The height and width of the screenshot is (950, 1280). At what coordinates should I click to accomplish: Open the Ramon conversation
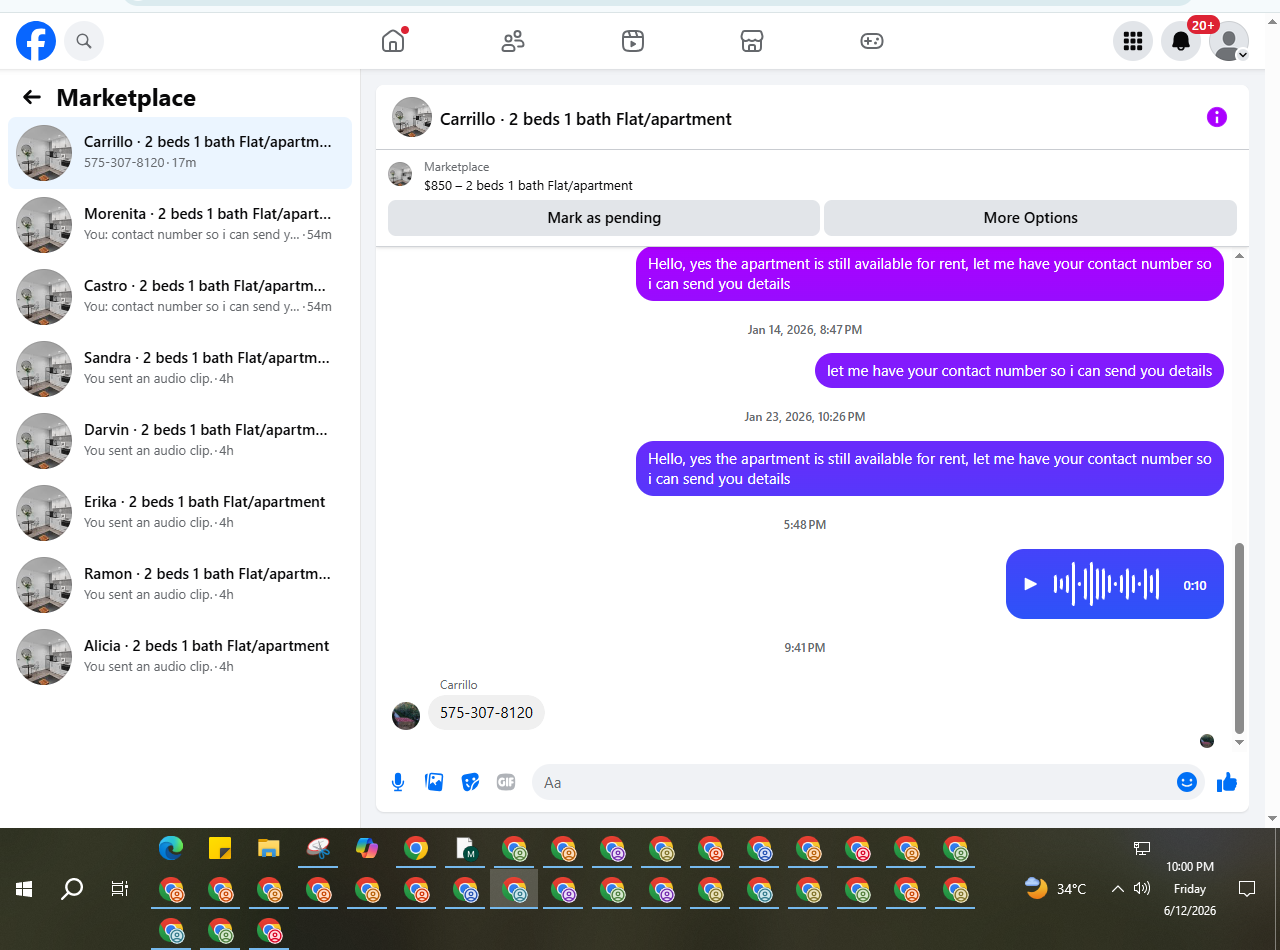pyautogui.click(x=180, y=585)
